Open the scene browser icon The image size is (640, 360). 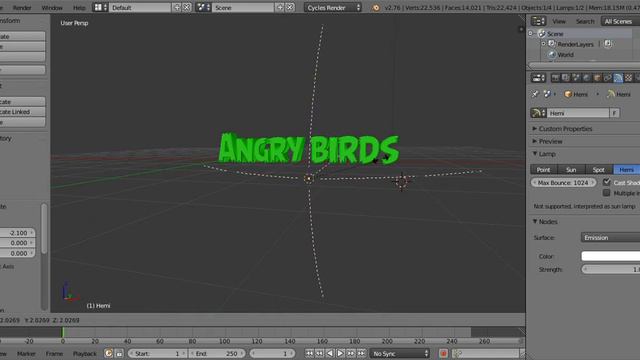click(x=203, y=7)
